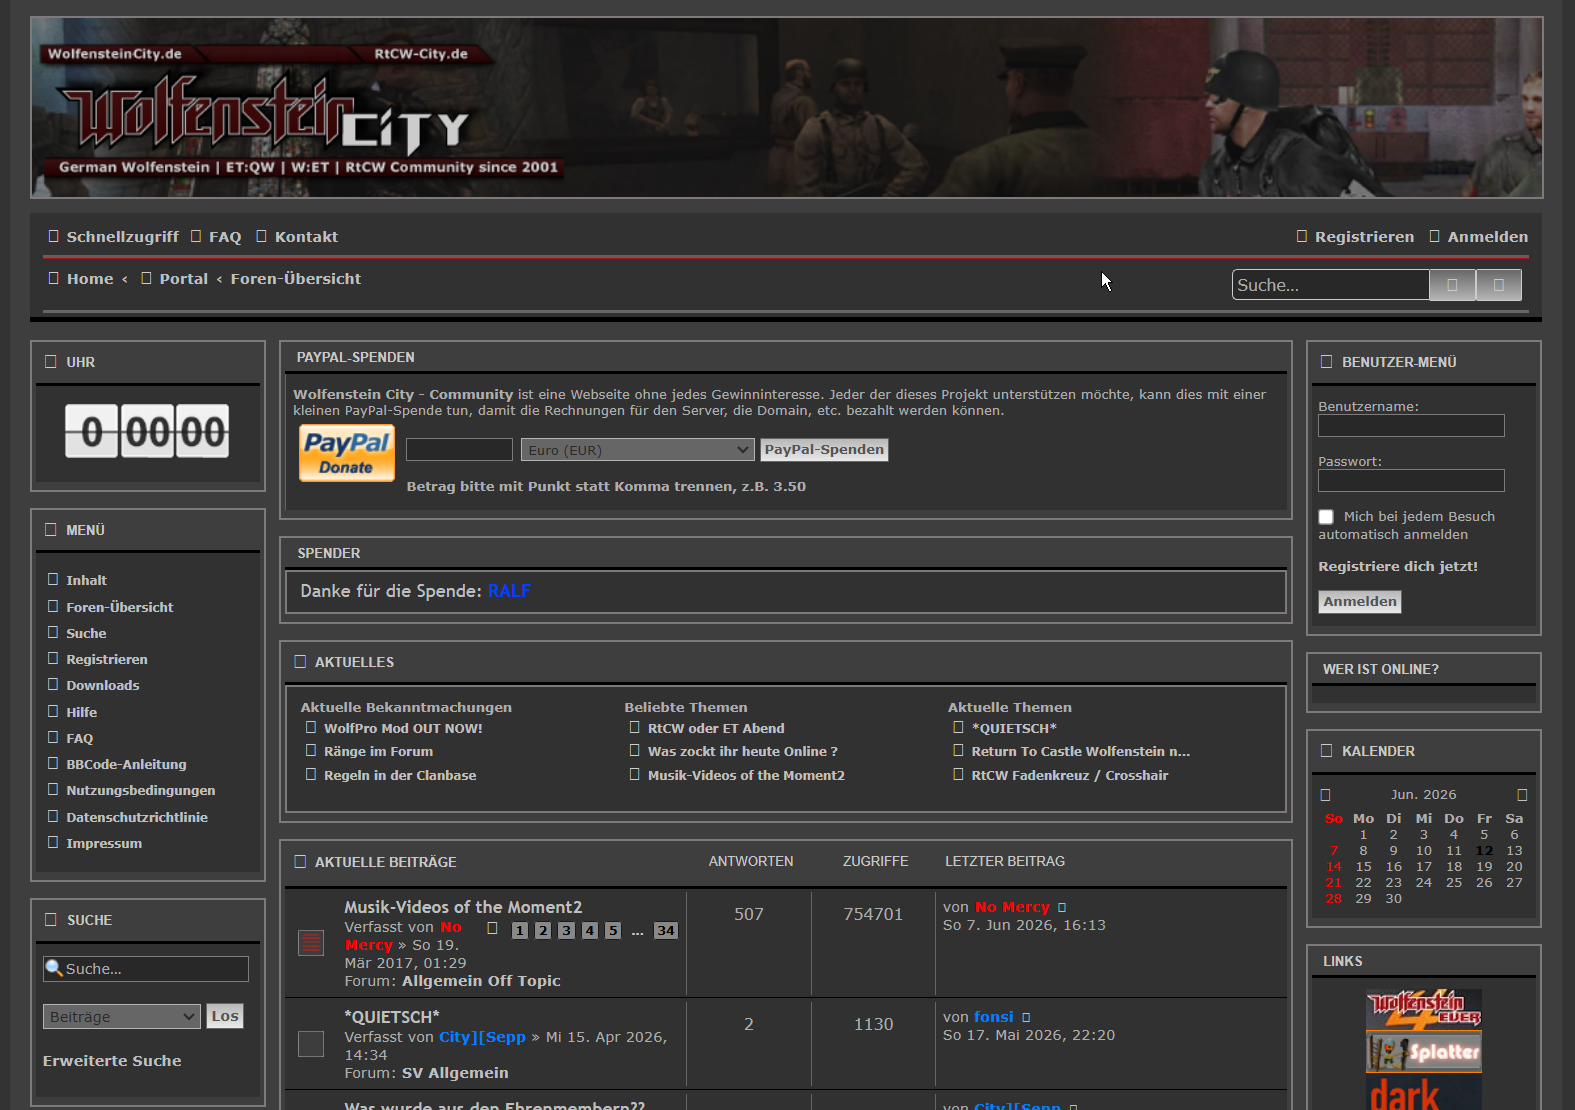Click the topic icon of Musik-Videos of the Moment2
This screenshot has width=1575, height=1110.
(x=311, y=942)
